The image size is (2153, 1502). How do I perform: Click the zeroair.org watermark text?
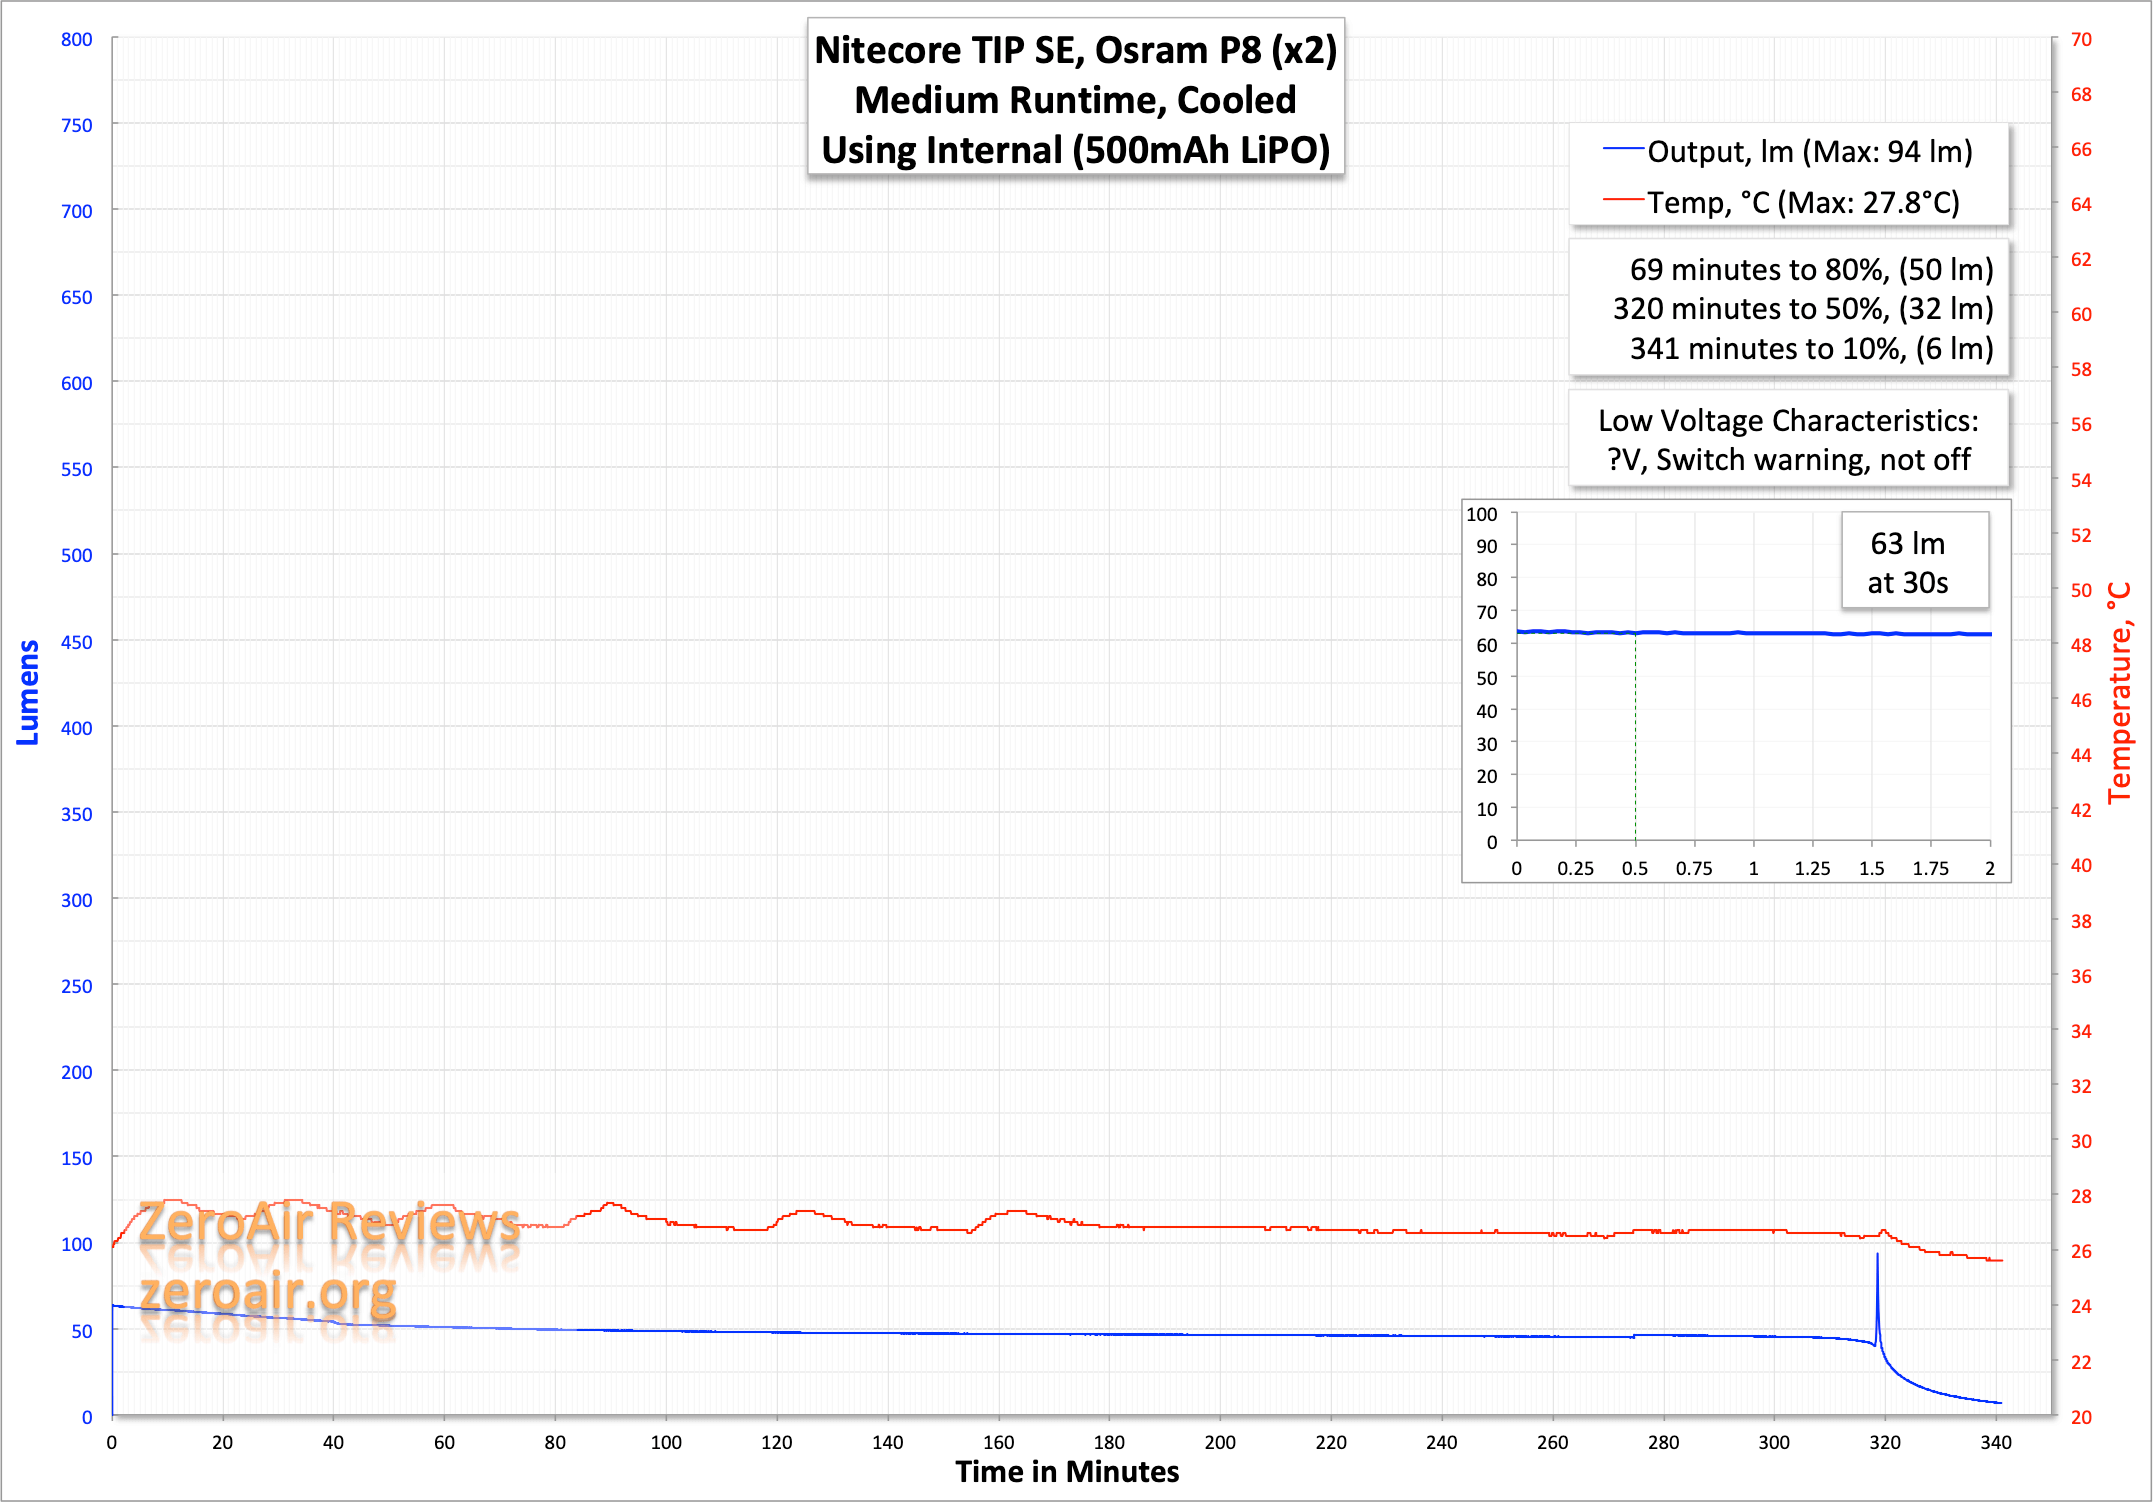coord(267,1292)
